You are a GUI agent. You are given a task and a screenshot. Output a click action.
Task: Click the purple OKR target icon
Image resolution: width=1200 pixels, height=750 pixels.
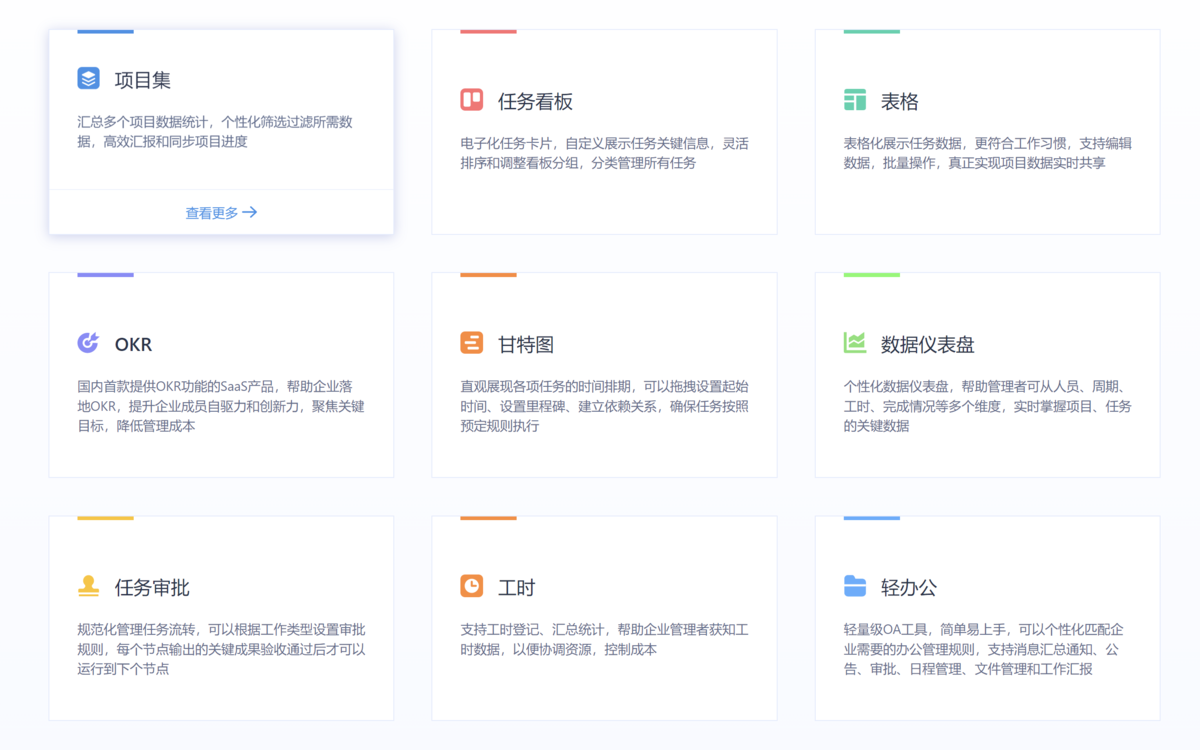88,343
